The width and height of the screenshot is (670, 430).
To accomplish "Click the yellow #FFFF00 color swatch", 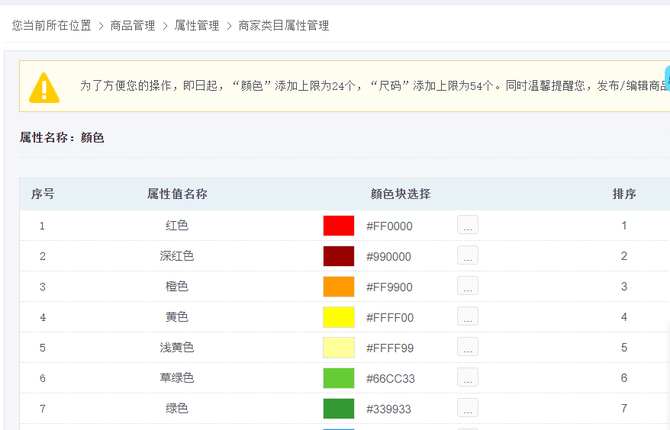I will point(338,317).
